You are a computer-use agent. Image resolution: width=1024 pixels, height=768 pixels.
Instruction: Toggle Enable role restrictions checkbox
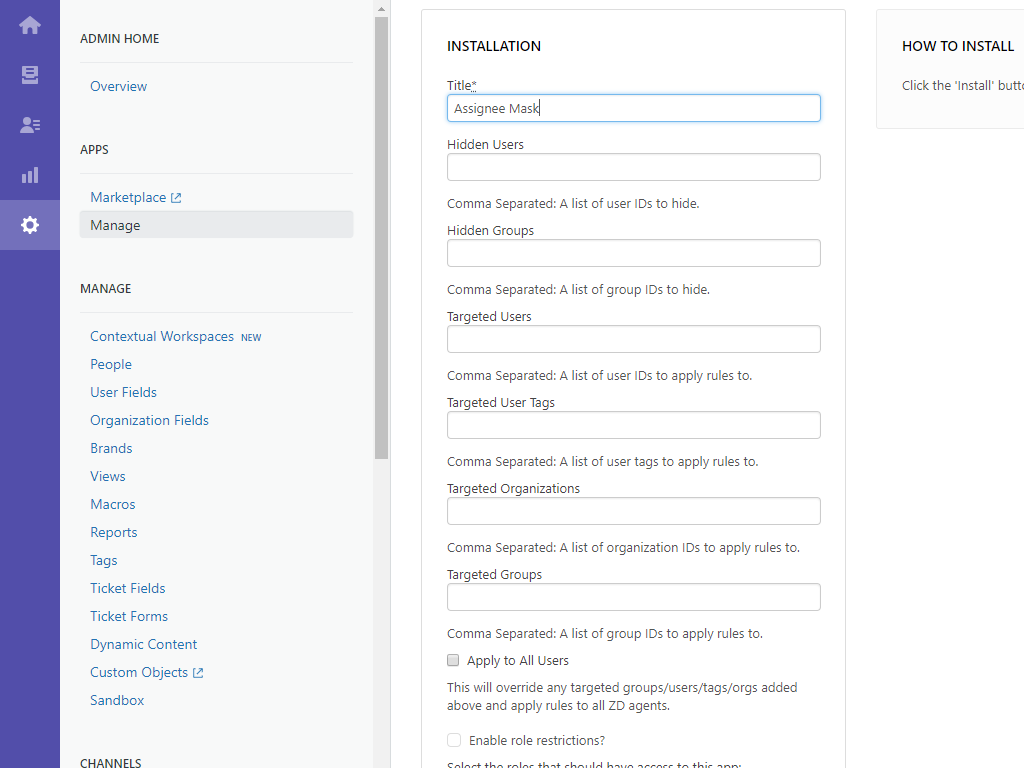[x=454, y=740]
